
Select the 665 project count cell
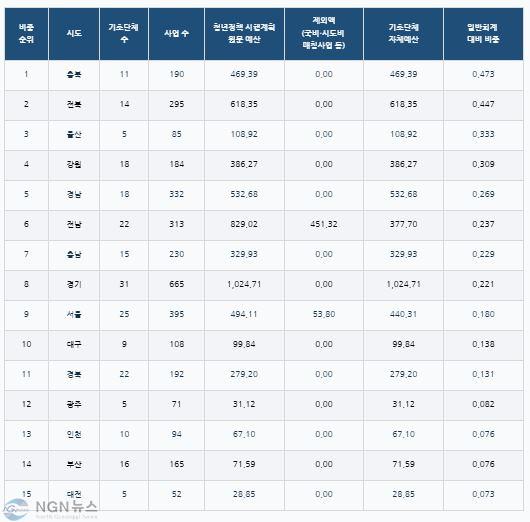[x=176, y=284]
